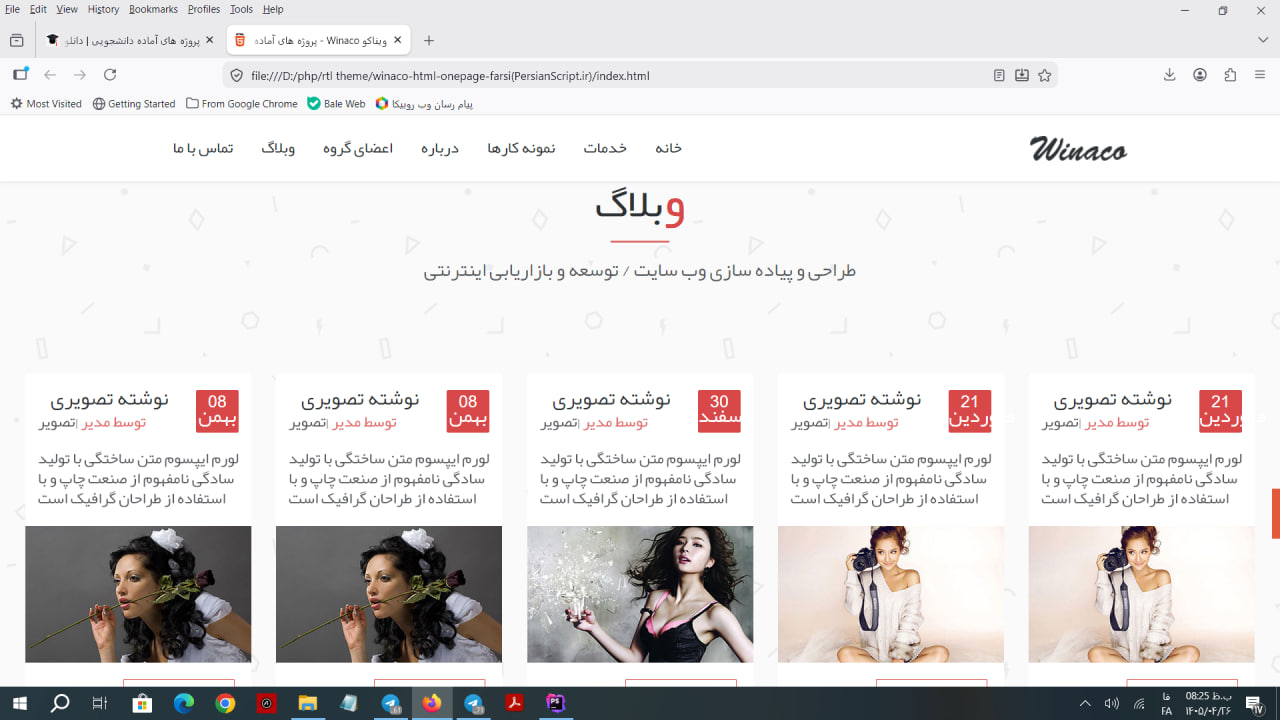Screen dimensions: 1280x720
Task: Open the From Google Chrome bookmarks folder
Action: 241,104
